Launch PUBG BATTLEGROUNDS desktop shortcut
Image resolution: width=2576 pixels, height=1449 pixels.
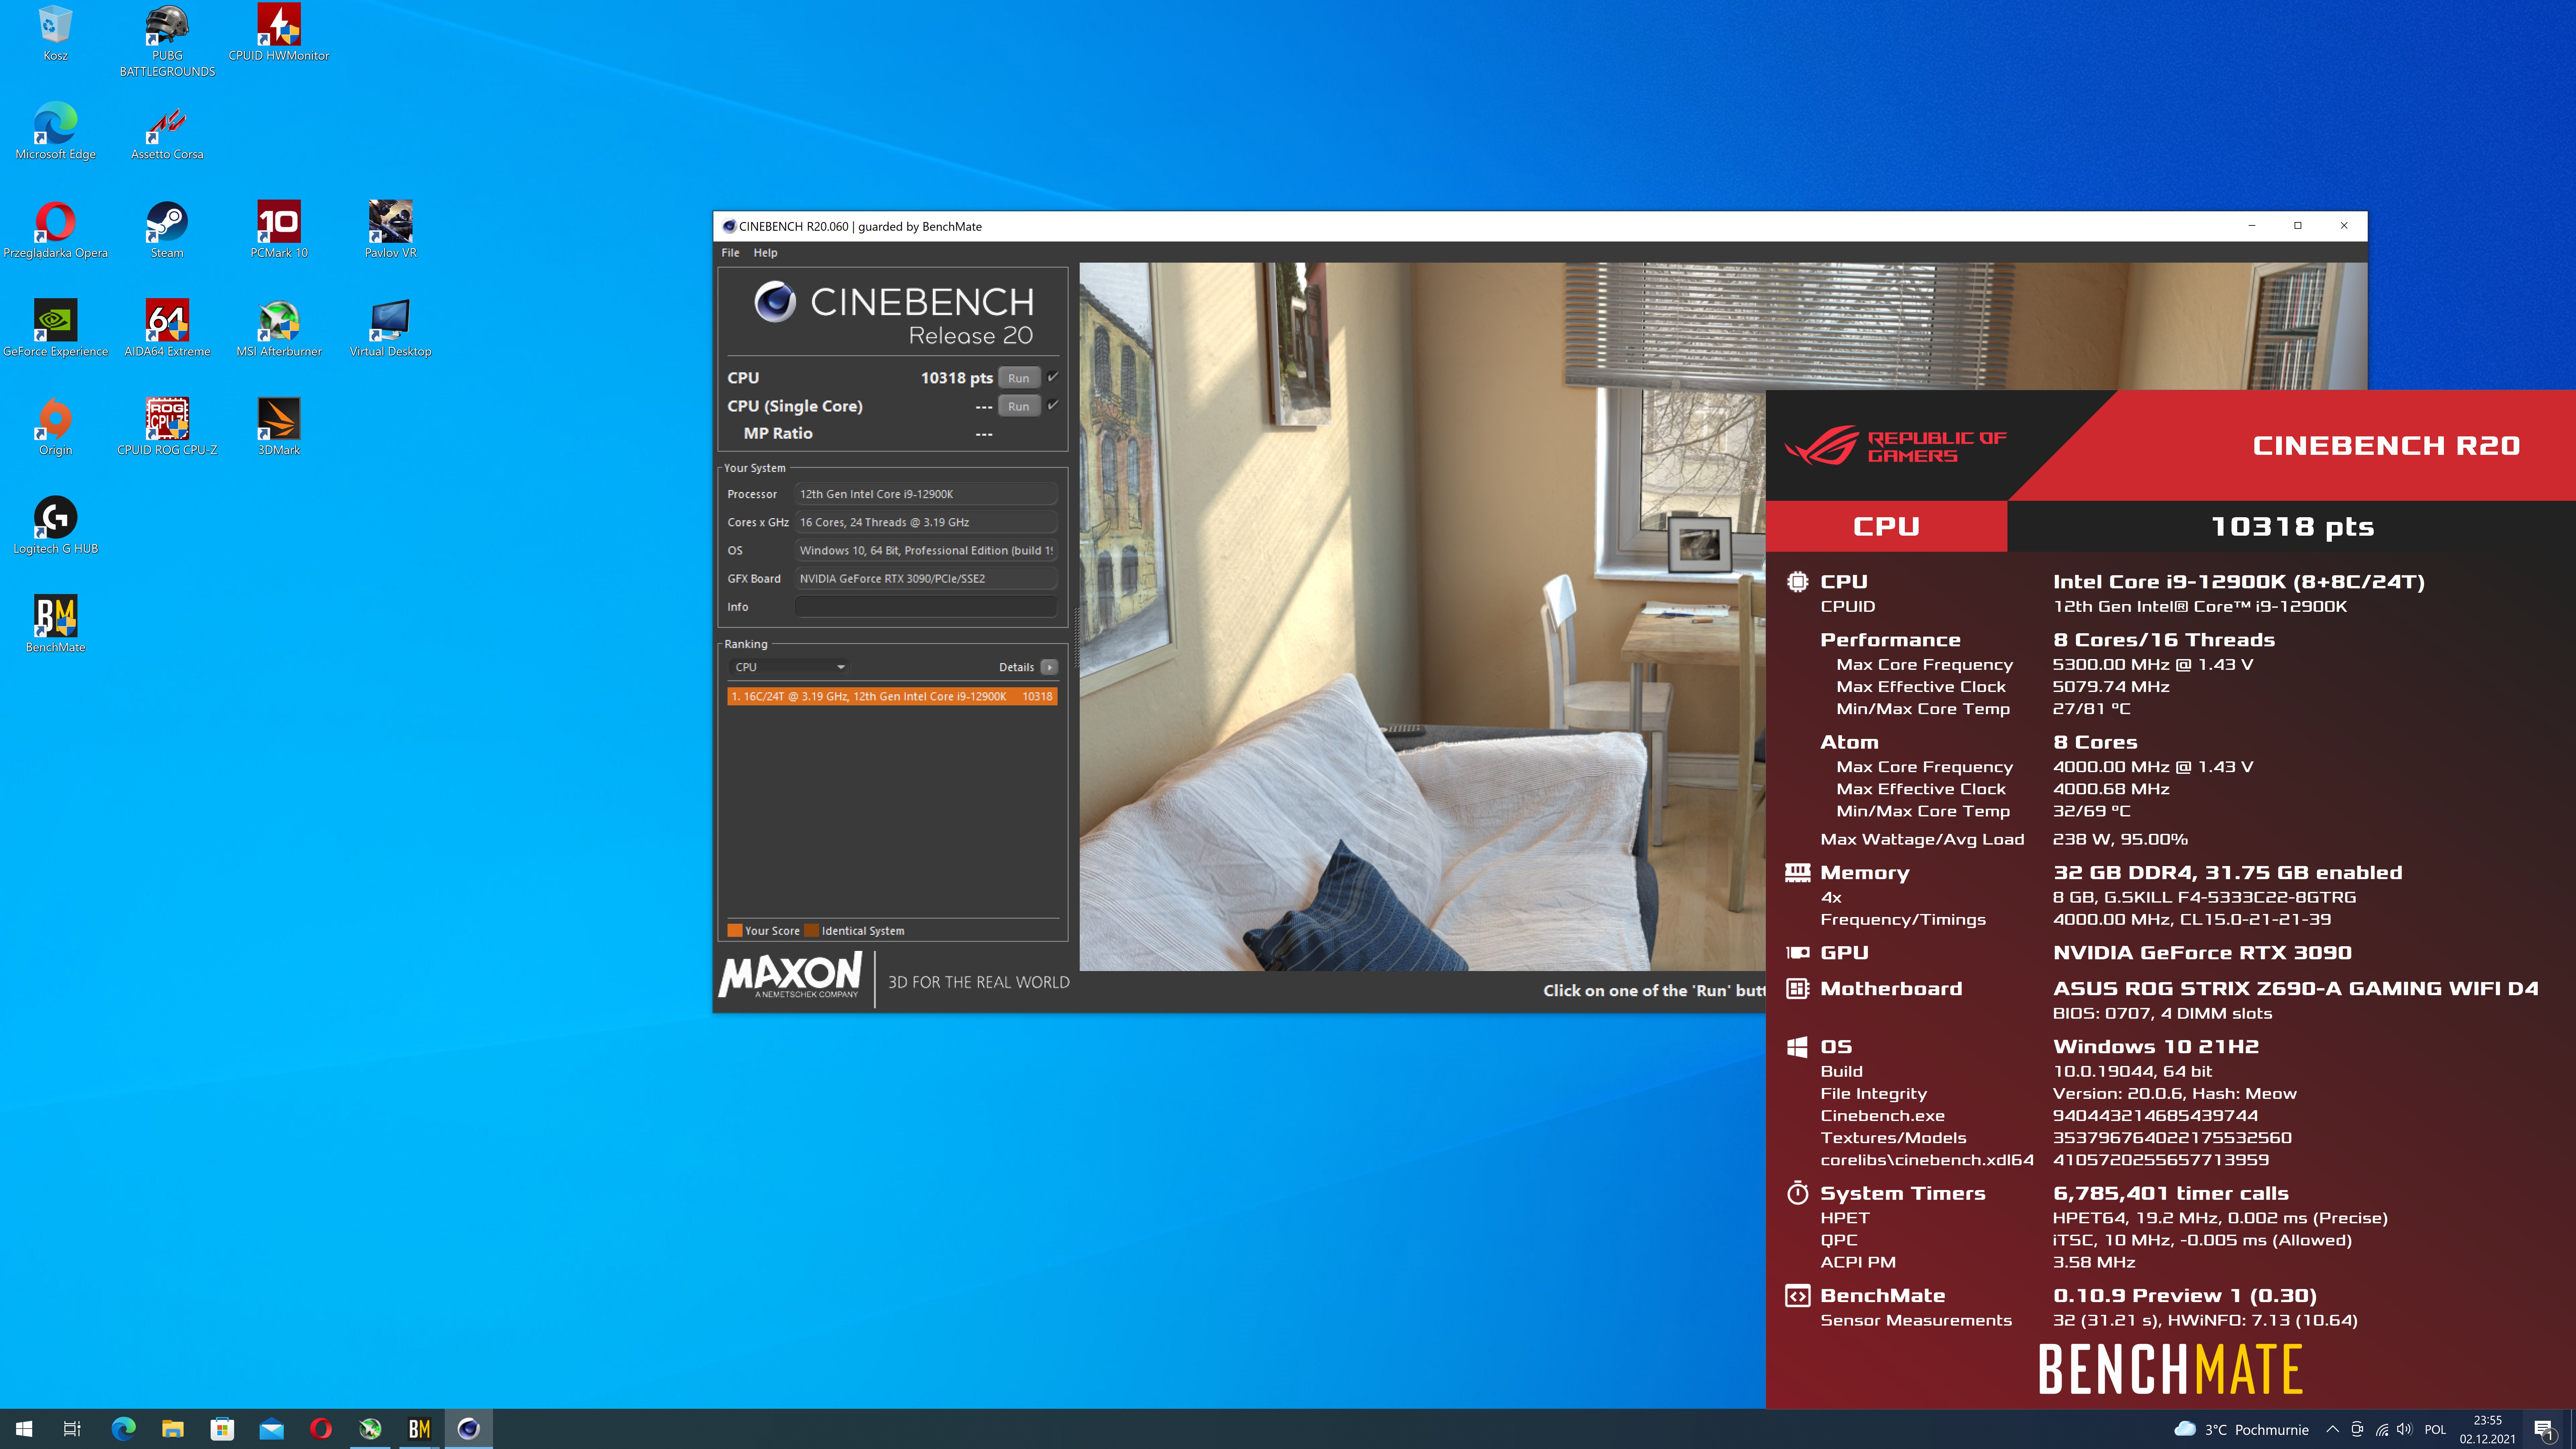(167, 40)
